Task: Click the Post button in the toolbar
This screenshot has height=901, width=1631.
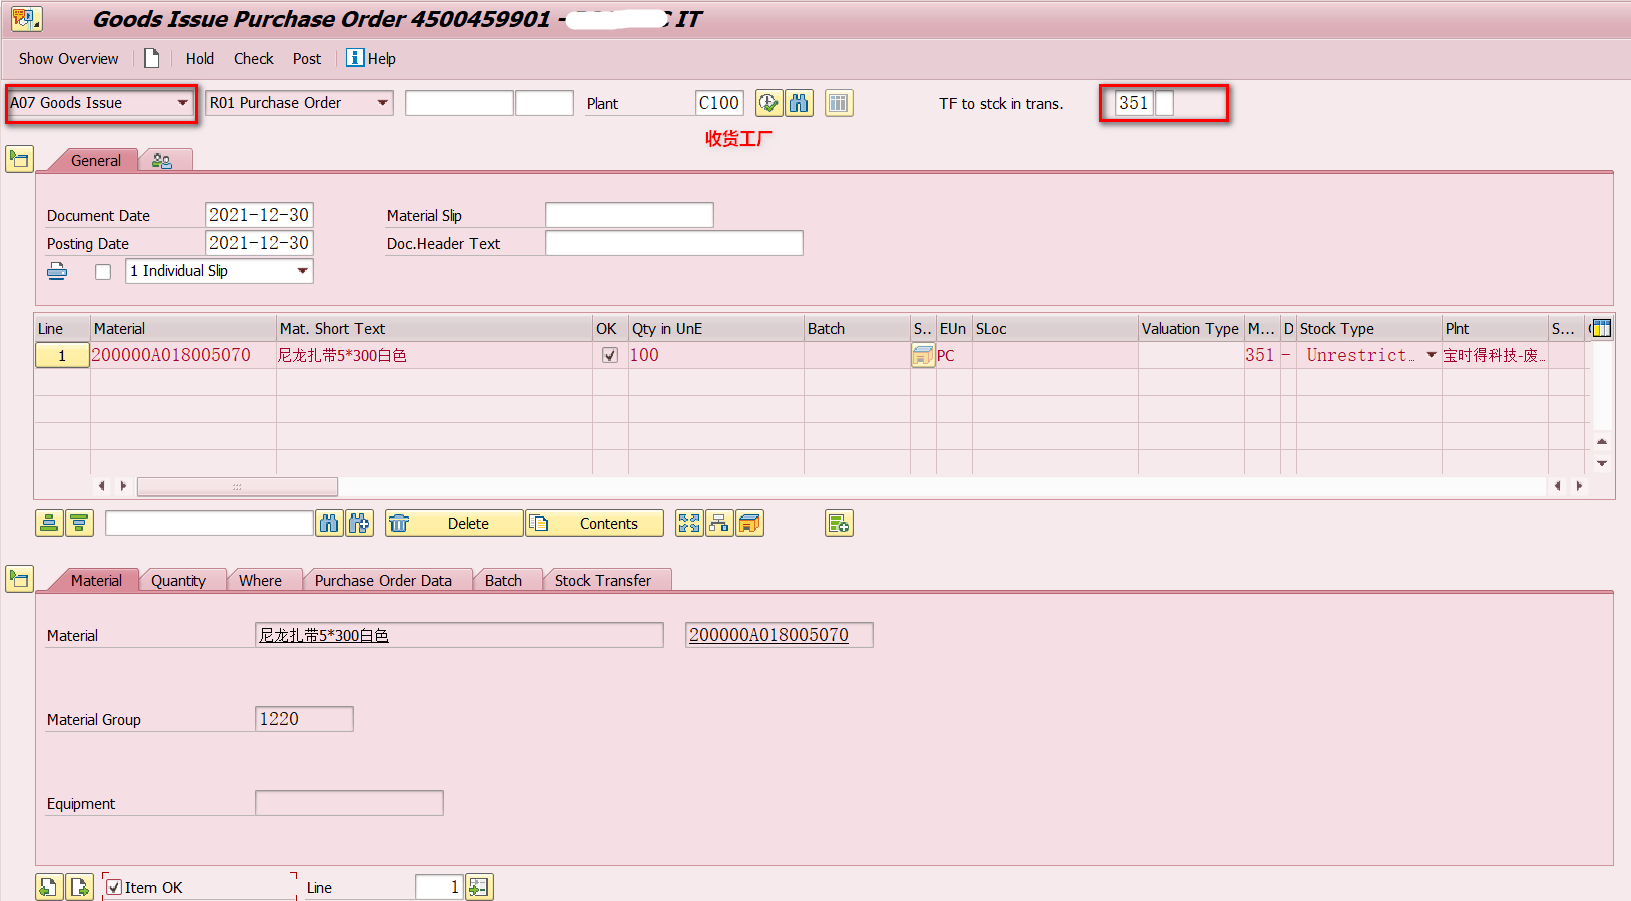Action: tap(307, 58)
